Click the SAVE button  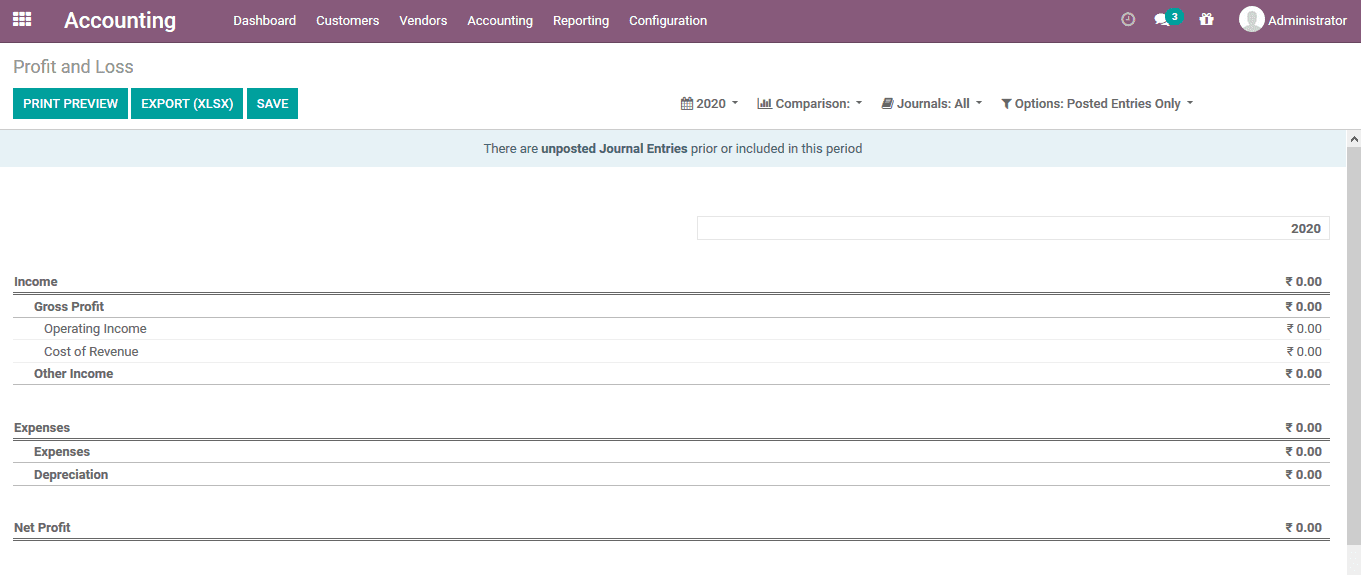[272, 104]
